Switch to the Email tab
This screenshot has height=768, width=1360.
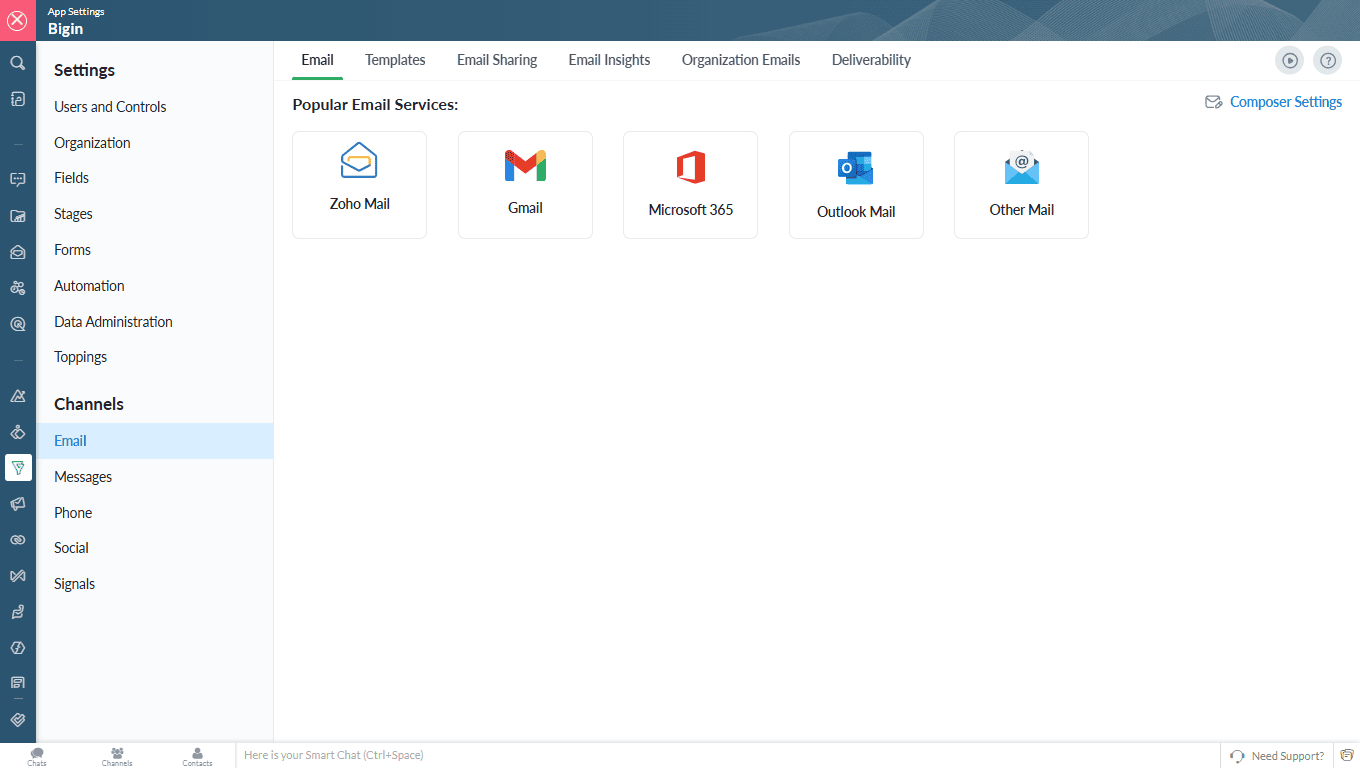pos(317,60)
